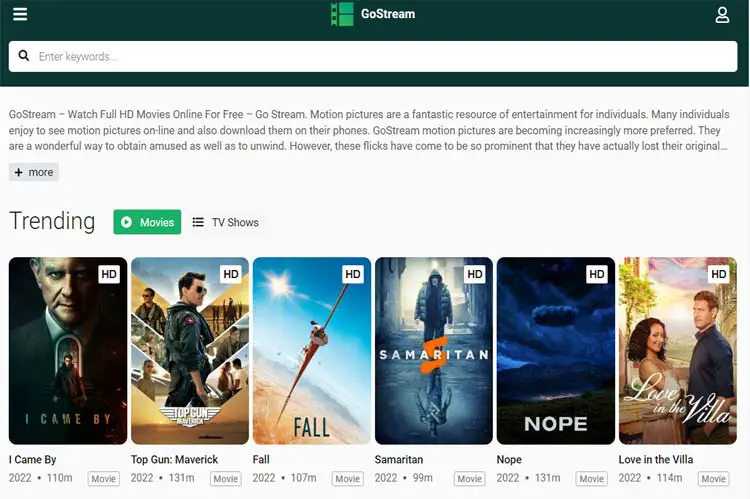The width and height of the screenshot is (750, 499).
Task: Switch to the TV Shows trending tab
Action: click(x=225, y=222)
